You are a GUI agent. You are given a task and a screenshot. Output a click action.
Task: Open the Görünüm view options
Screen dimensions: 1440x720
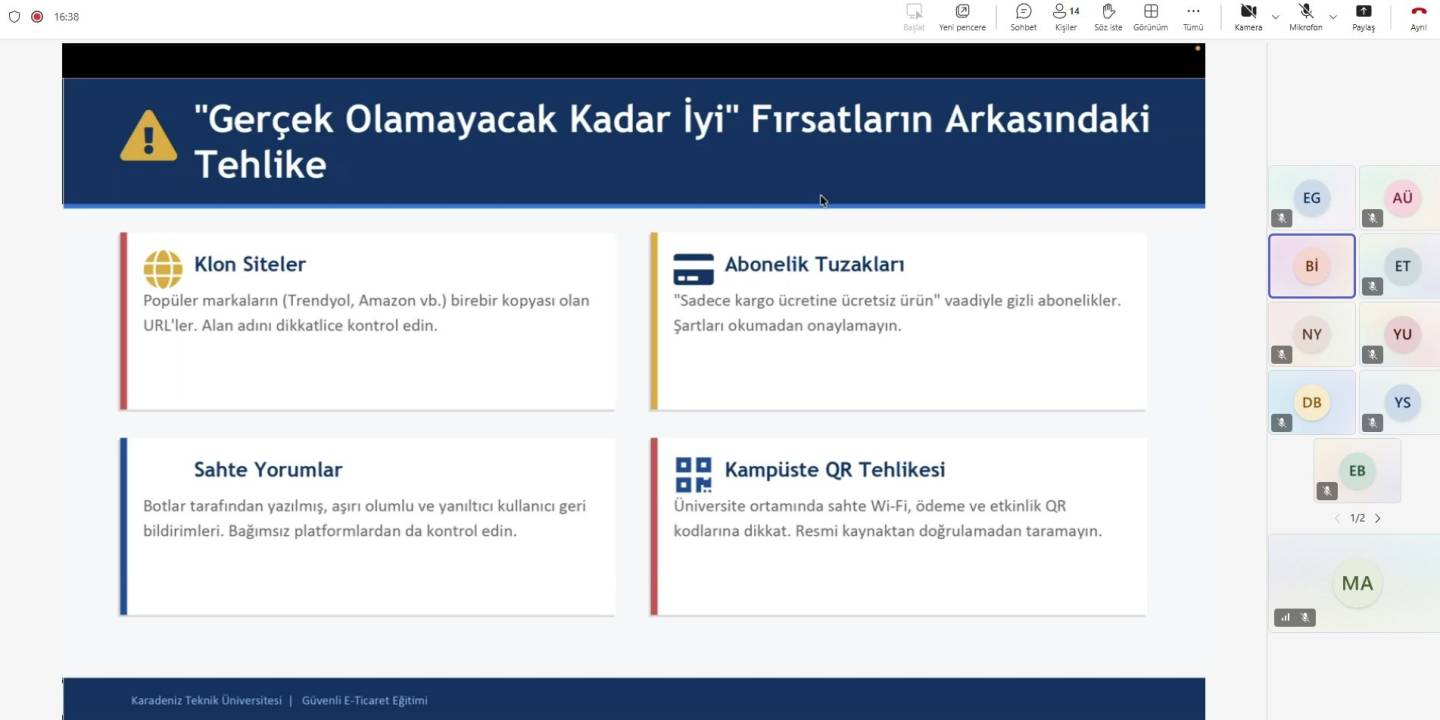1150,16
